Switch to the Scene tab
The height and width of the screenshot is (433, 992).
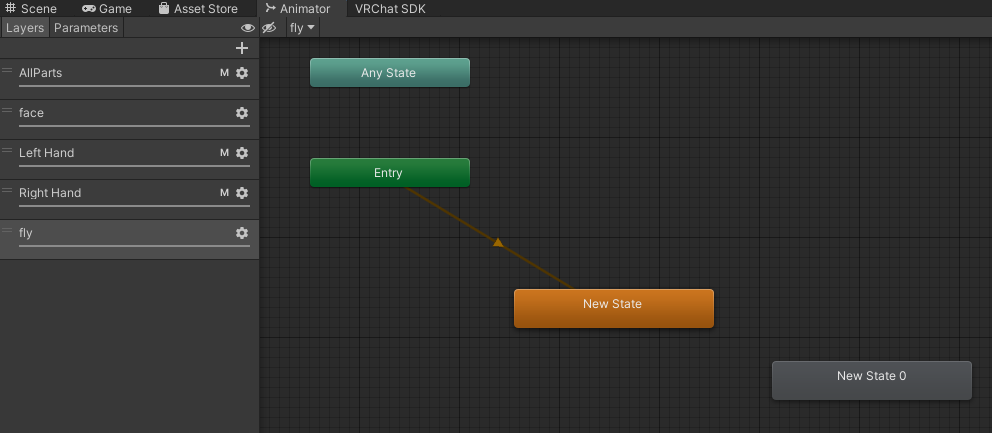(31, 9)
